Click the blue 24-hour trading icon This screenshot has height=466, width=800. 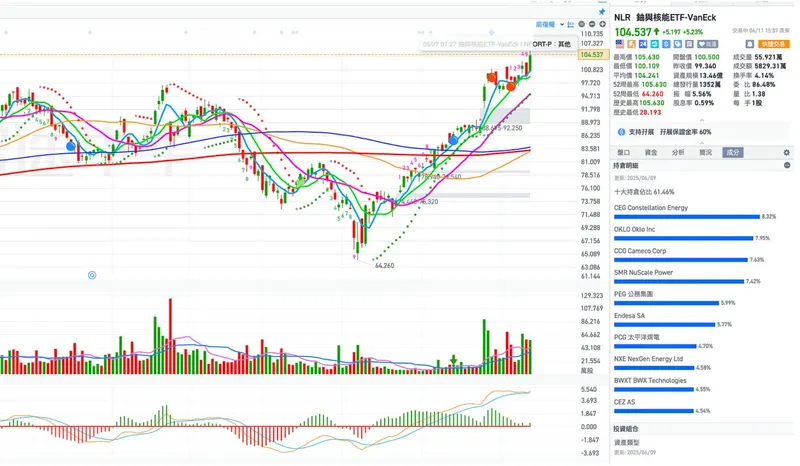tap(643, 44)
